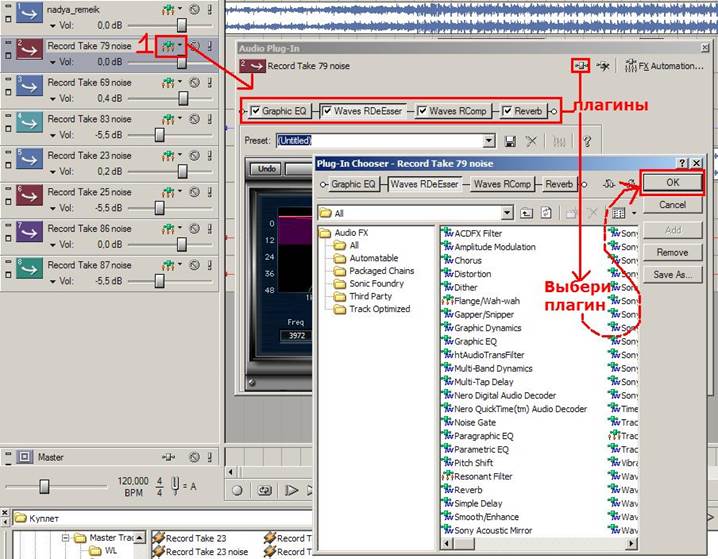This screenshot has width=718, height=559.
Task: Click the metronome tuning fork icon
Action: coord(175,485)
